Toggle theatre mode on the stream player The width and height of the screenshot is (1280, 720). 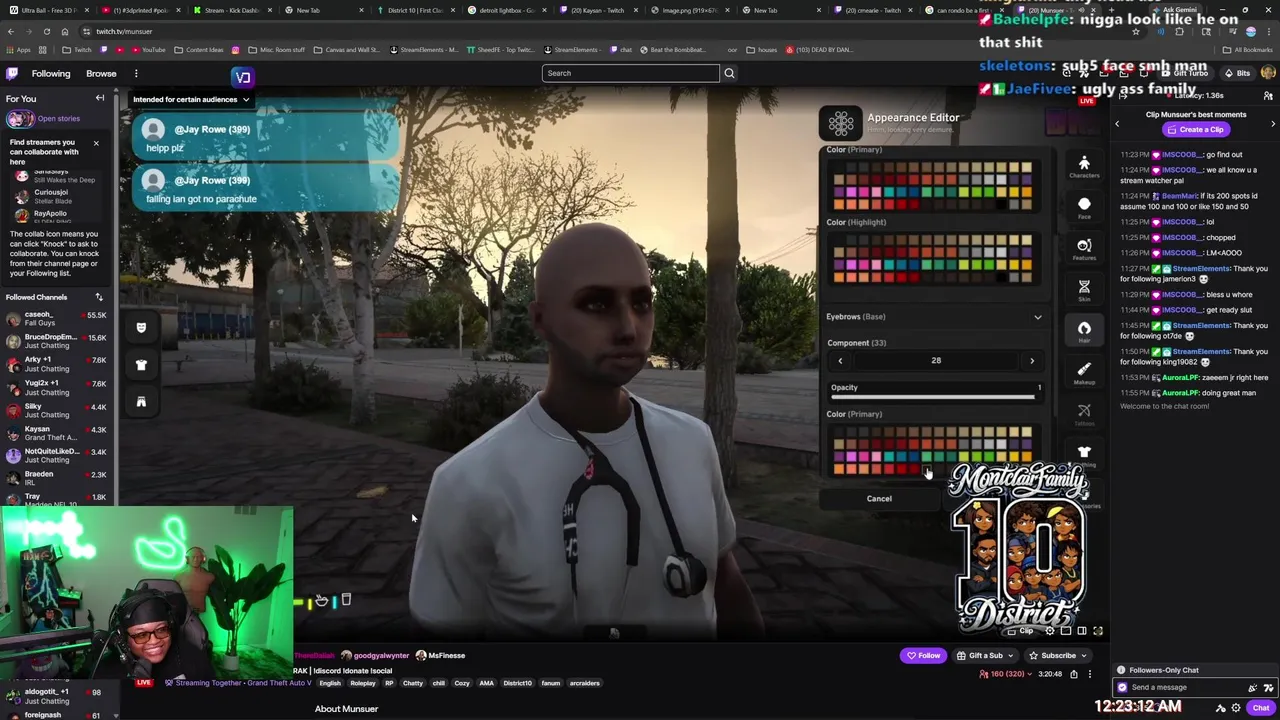[1082, 631]
